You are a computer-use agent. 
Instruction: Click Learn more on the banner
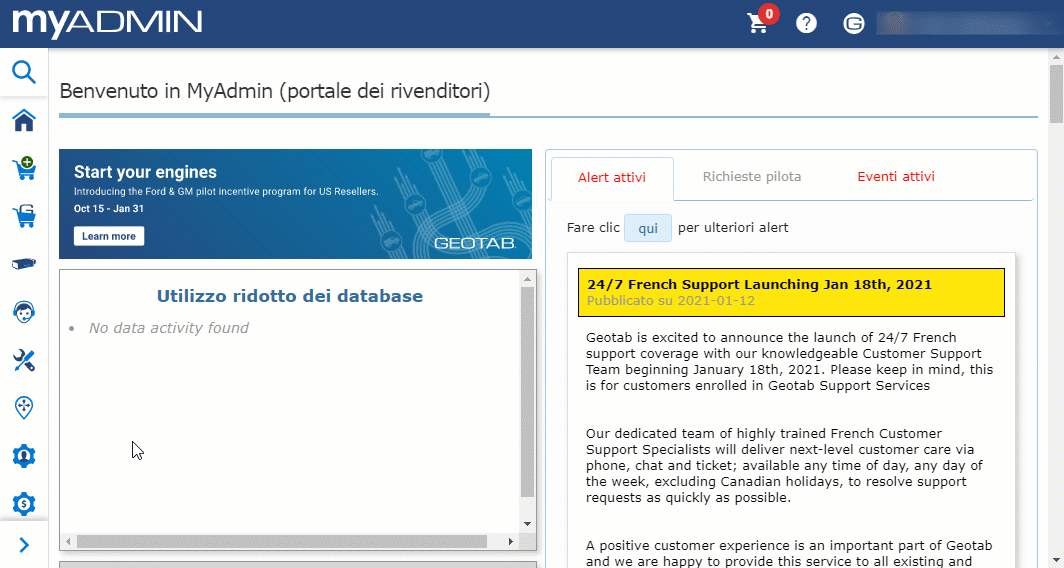(x=109, y=236)
